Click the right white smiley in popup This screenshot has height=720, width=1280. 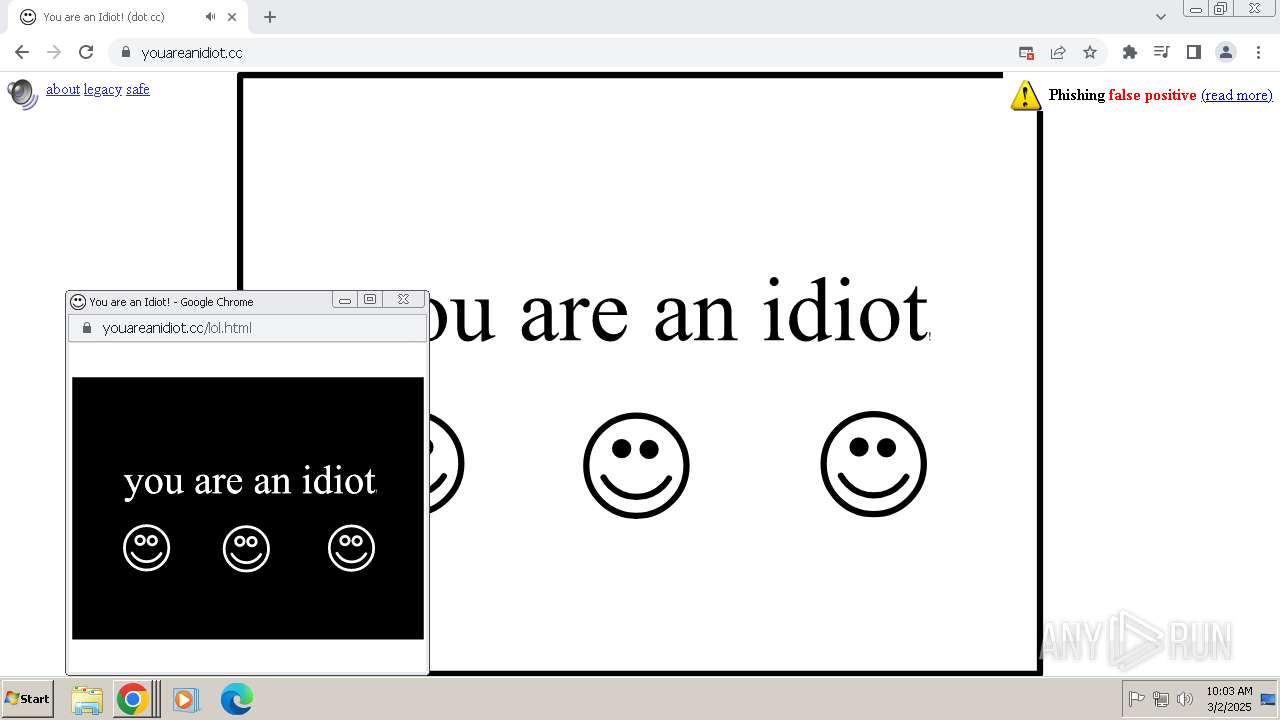pos(351,548)
